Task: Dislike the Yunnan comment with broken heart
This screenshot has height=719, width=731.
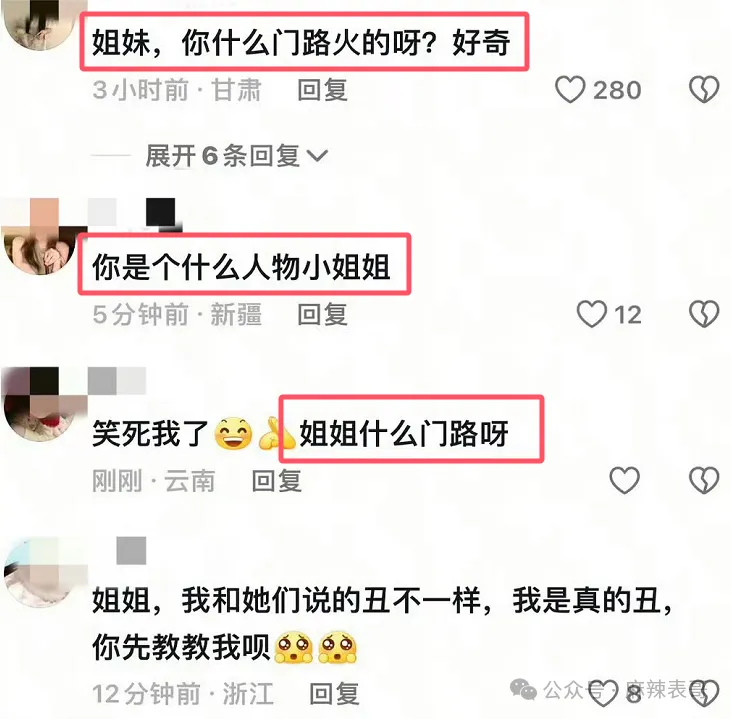Action: click(x=704, y=480)
